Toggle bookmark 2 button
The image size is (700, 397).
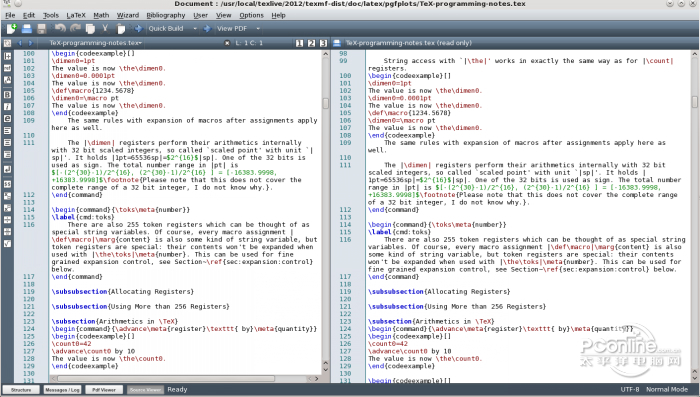point(311,43)
